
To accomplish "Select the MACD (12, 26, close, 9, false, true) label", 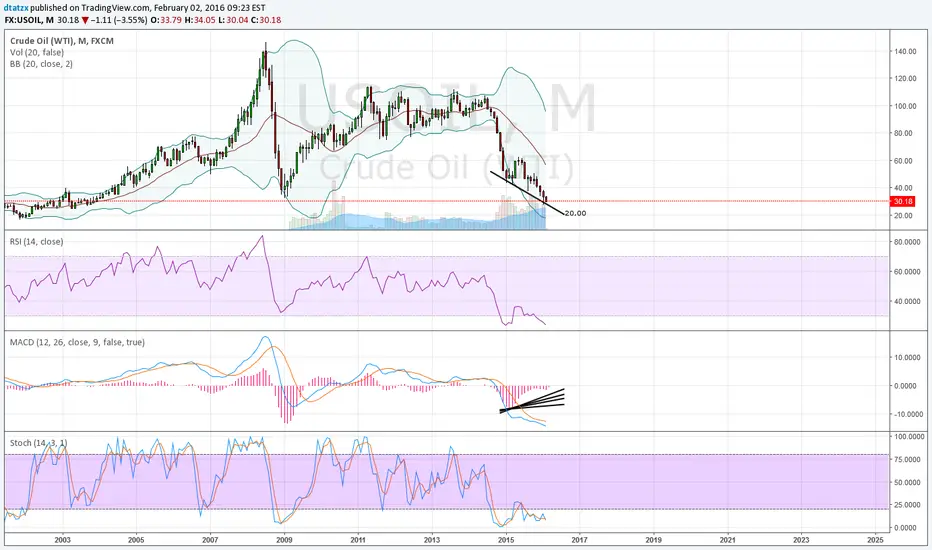I will 77,342.
